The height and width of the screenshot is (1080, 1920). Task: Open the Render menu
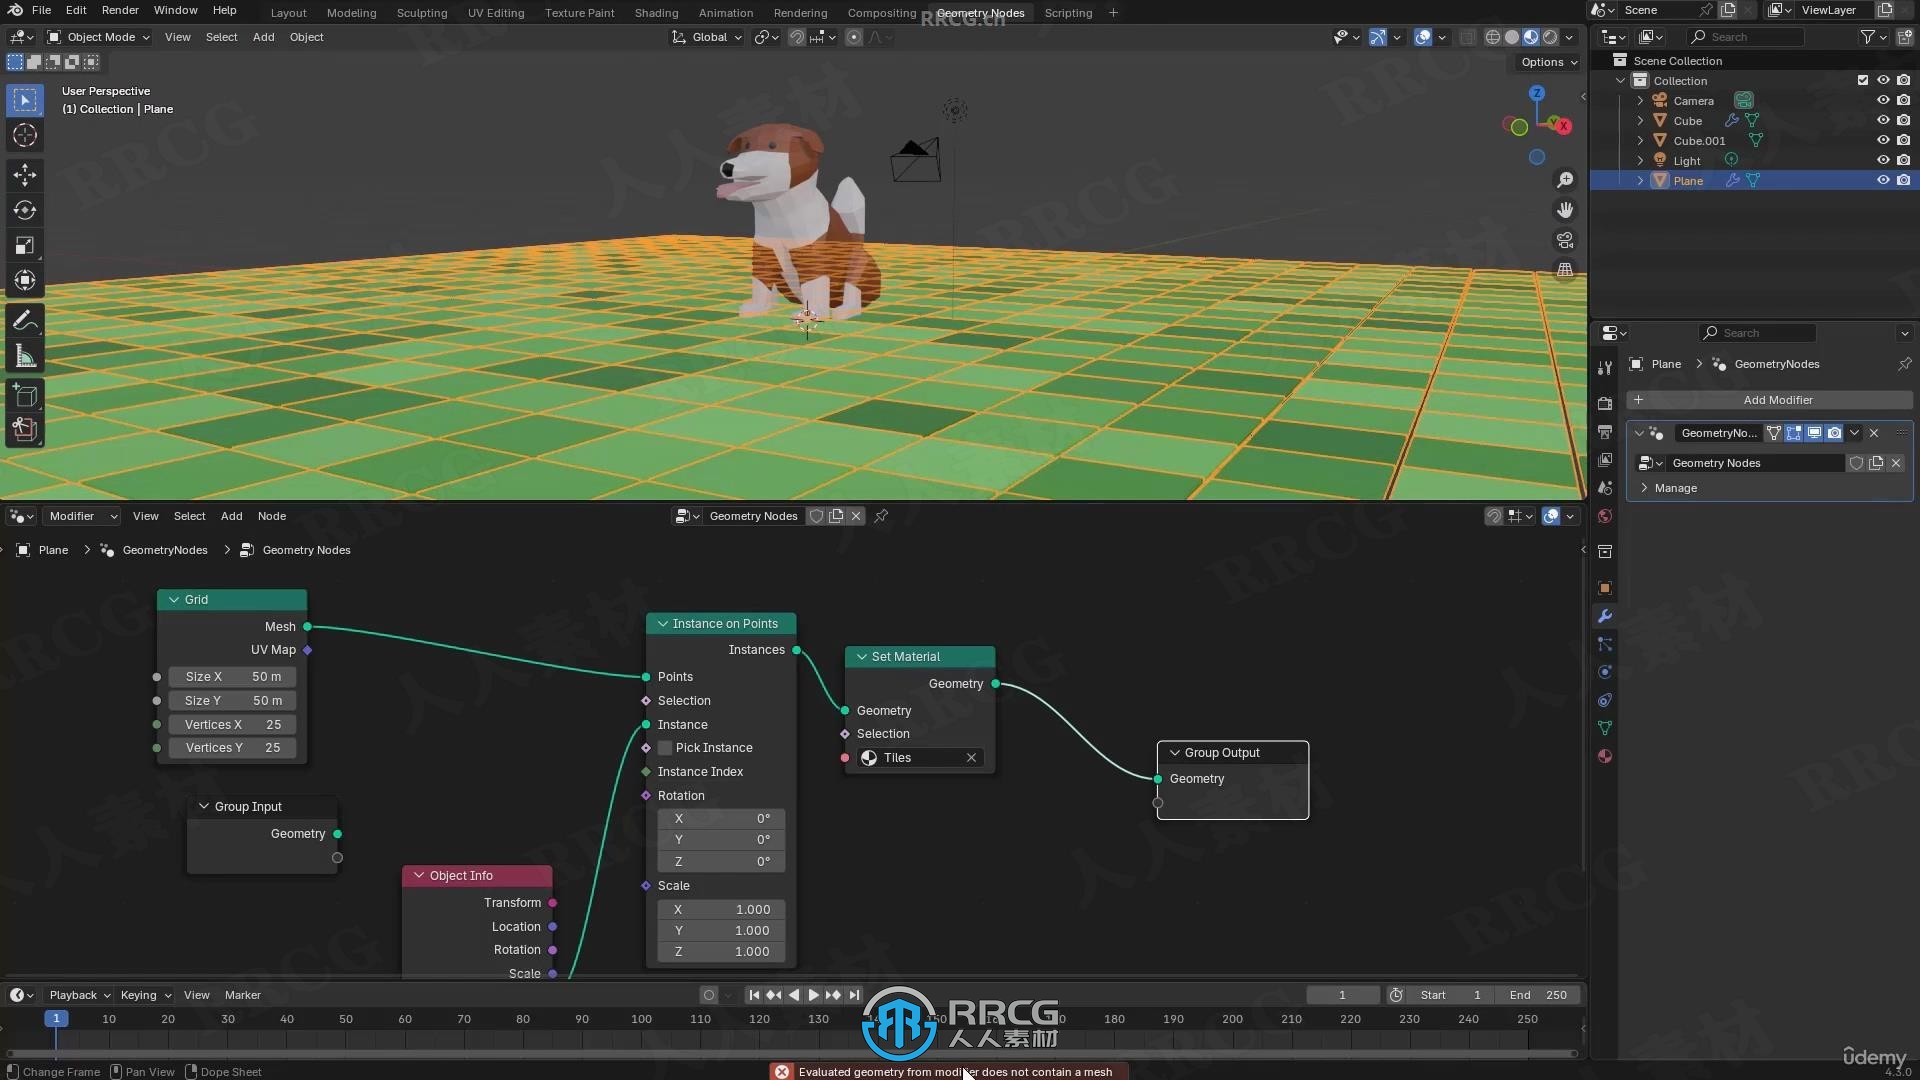(120, 10)
